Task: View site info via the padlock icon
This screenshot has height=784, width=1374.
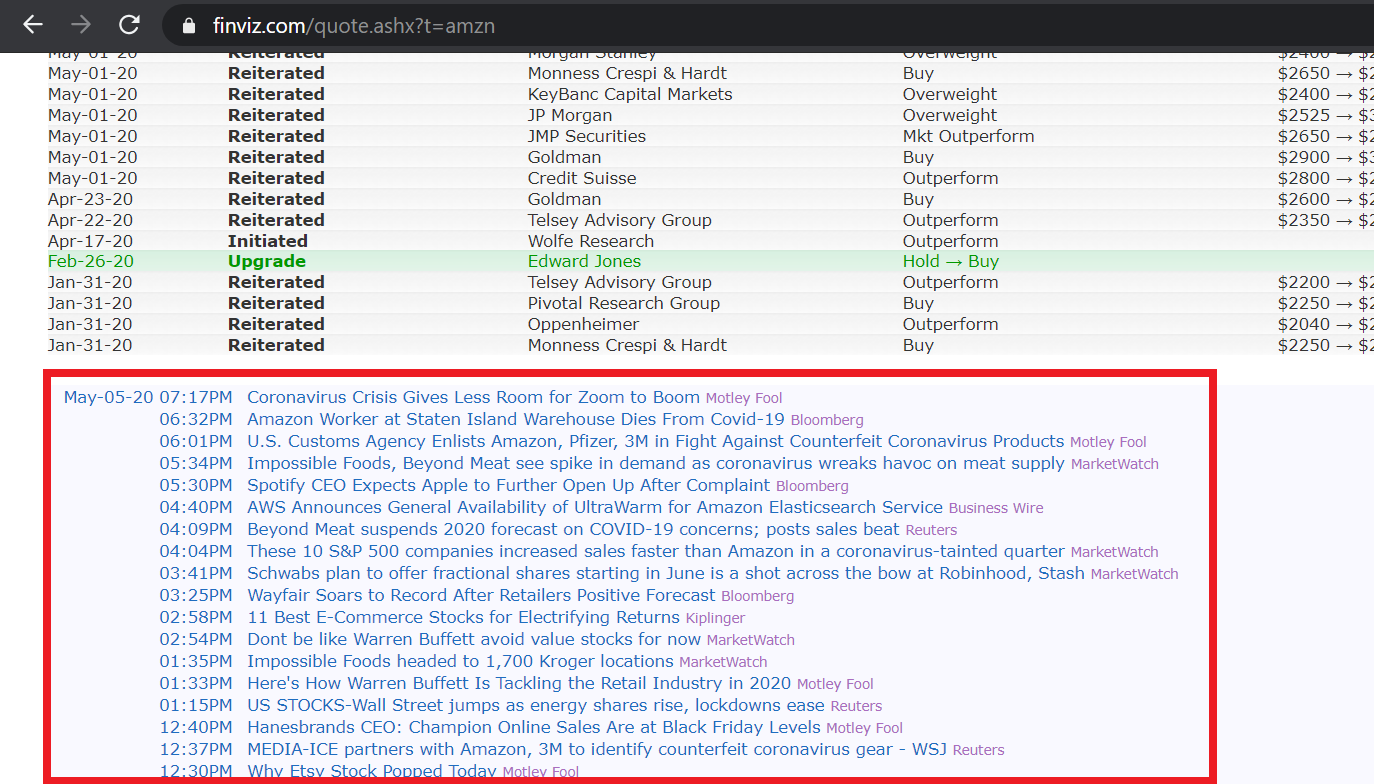Action: (189, 26)
